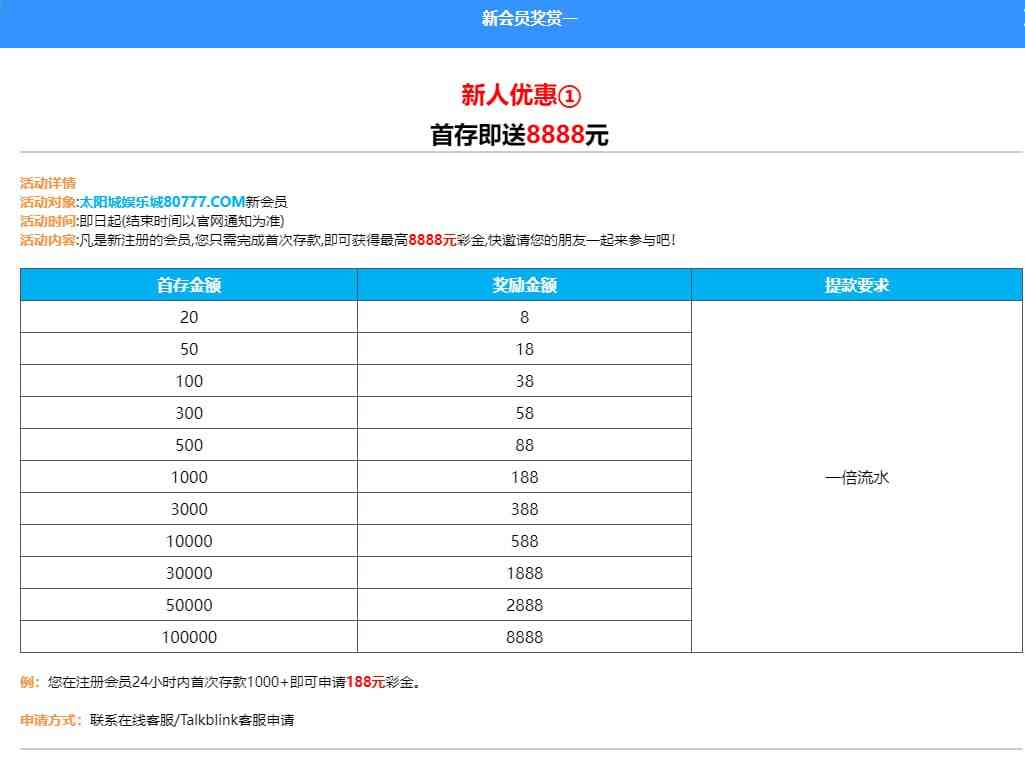Click the 20 deposit amount cell

pyautogui.click(x=189, y=317)
